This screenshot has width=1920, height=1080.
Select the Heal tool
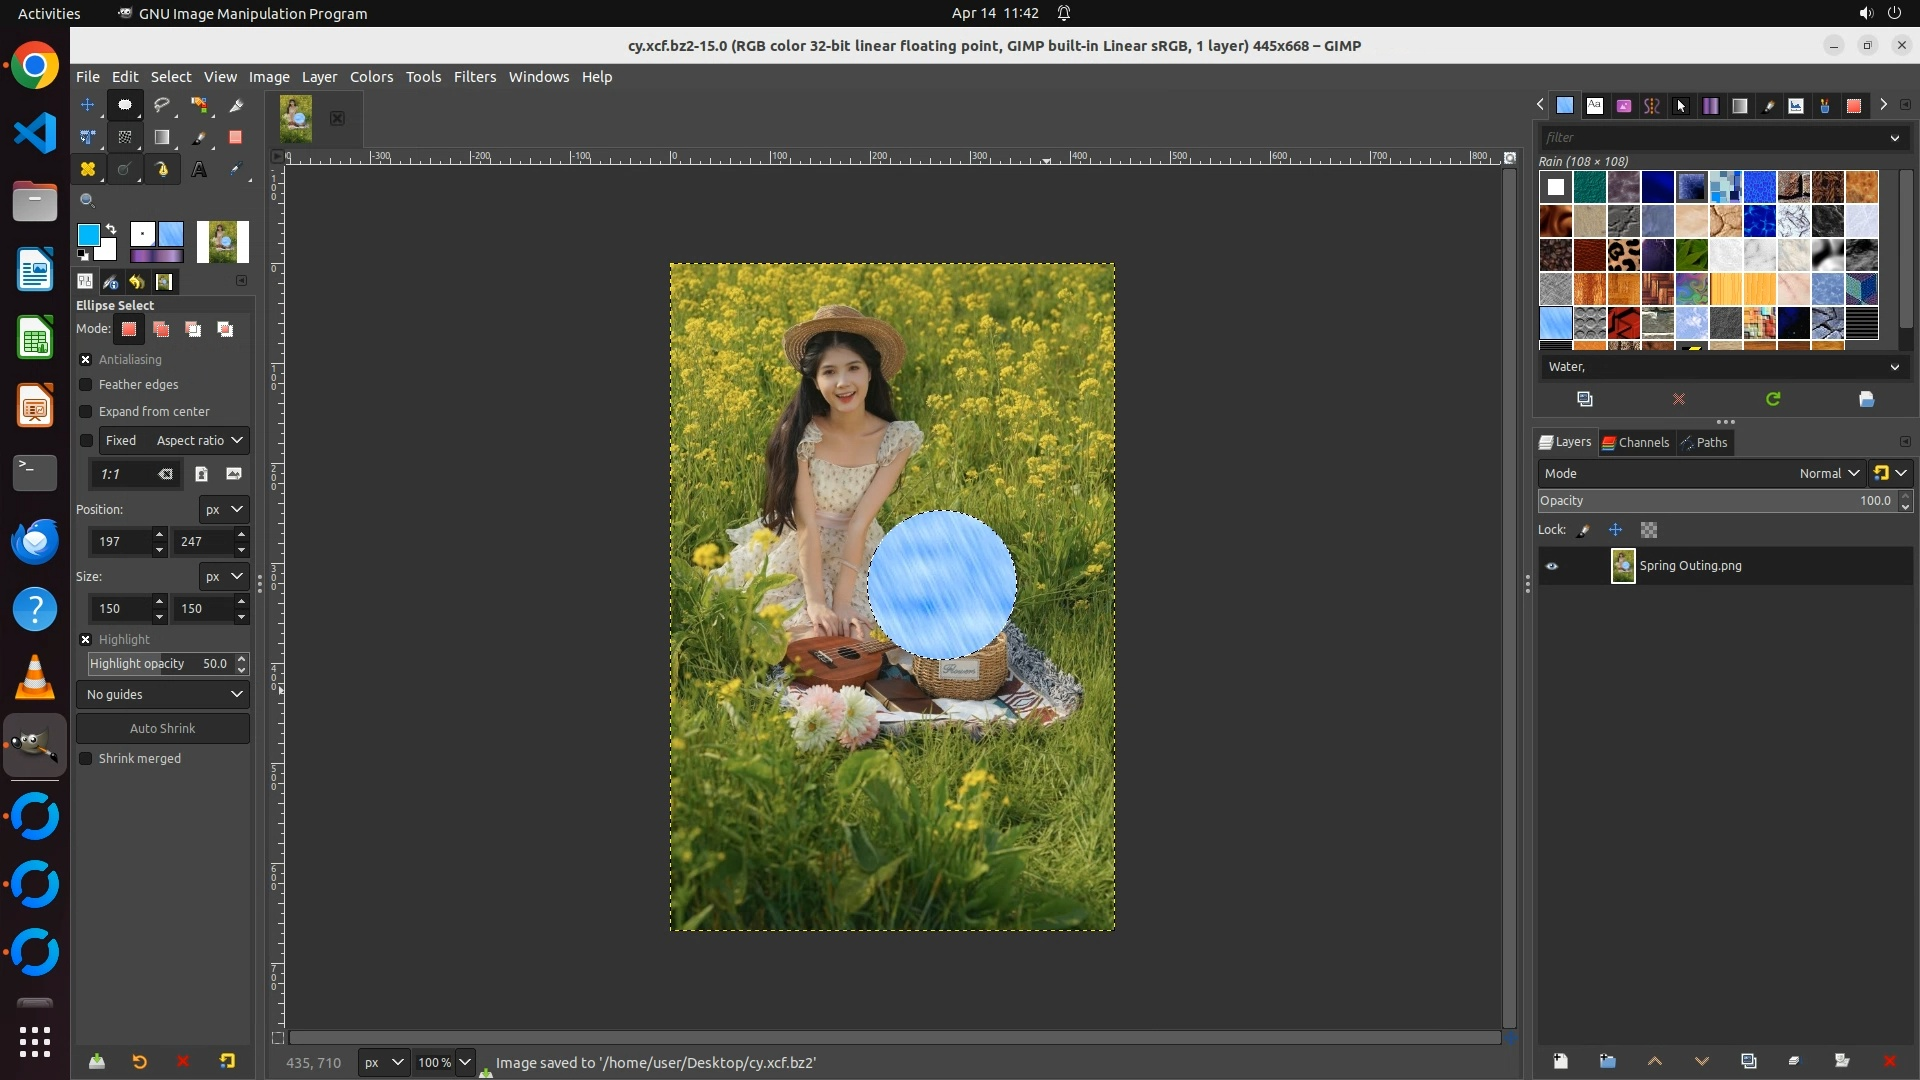pyautogui.click(x=88, y=170)
